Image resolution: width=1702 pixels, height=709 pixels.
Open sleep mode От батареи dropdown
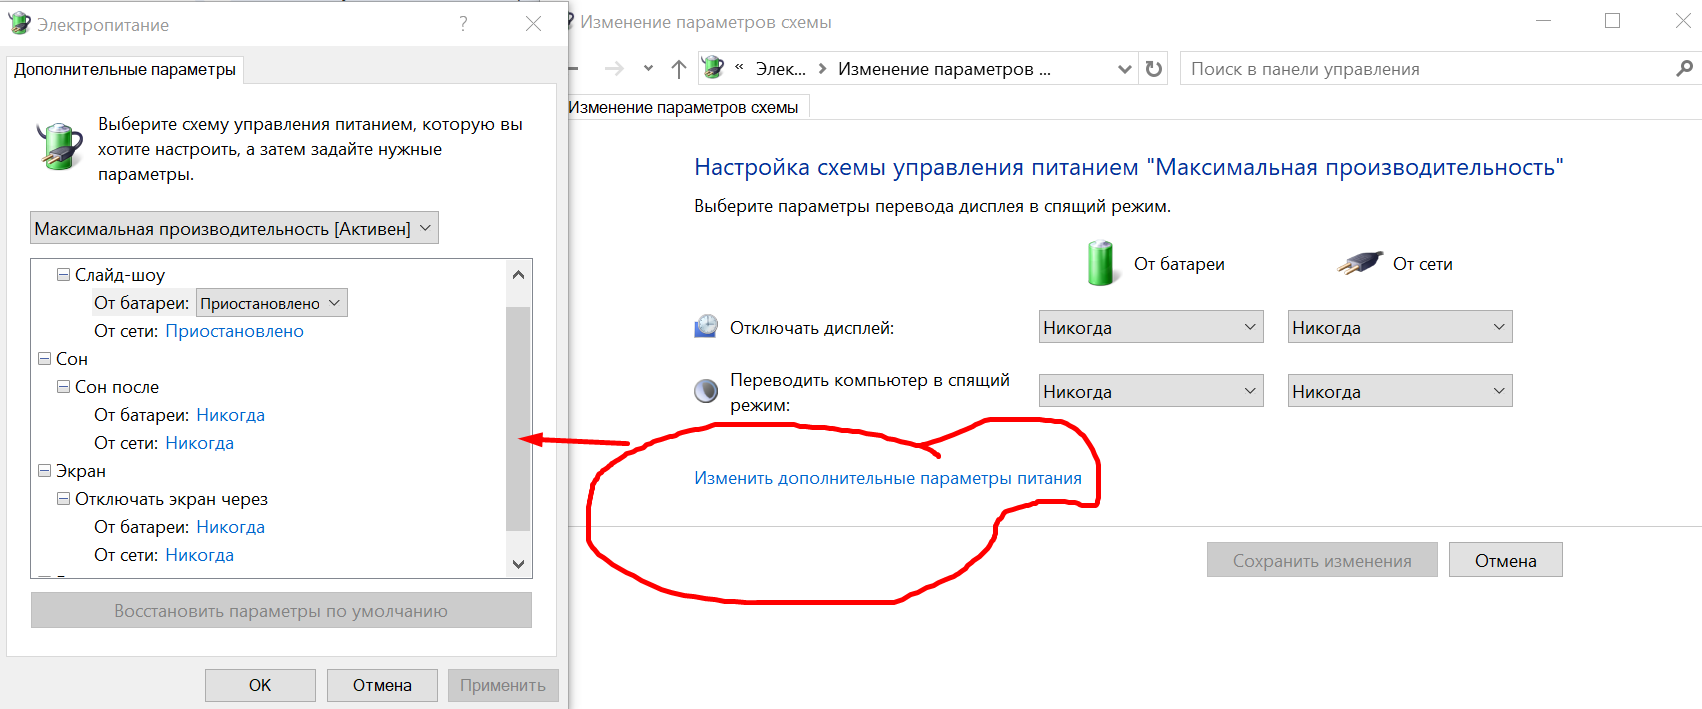1151,391
